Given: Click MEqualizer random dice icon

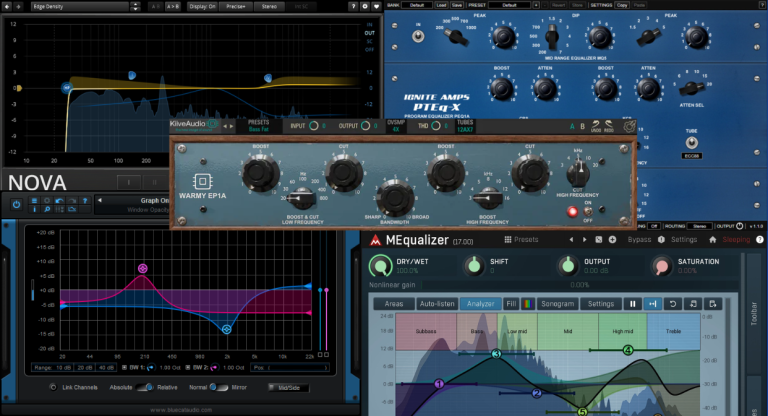Looking at the screenshot, I should point(599,240).
